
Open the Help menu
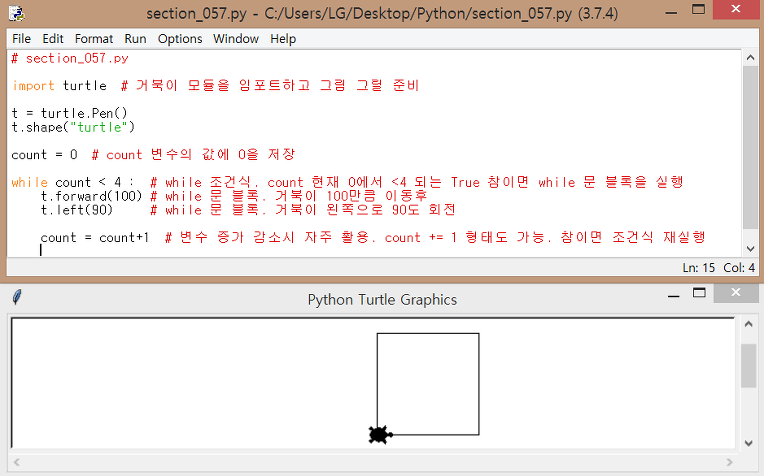click(x=283, y=38)
